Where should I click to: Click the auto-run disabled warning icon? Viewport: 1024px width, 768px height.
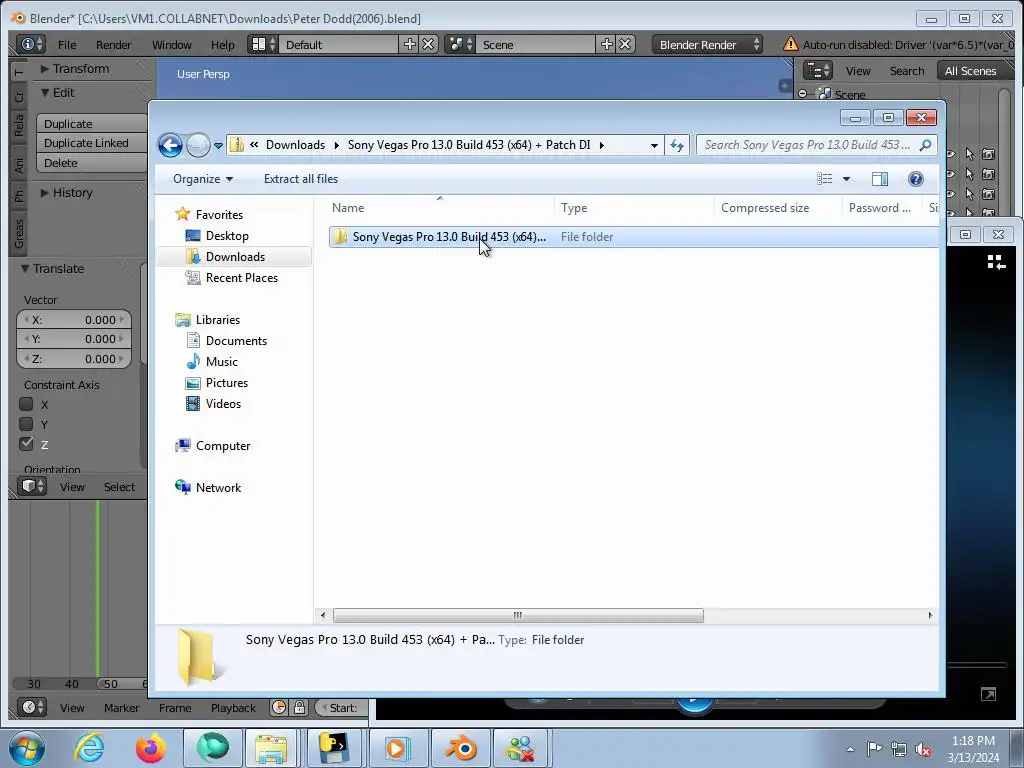tap(790, 44)
